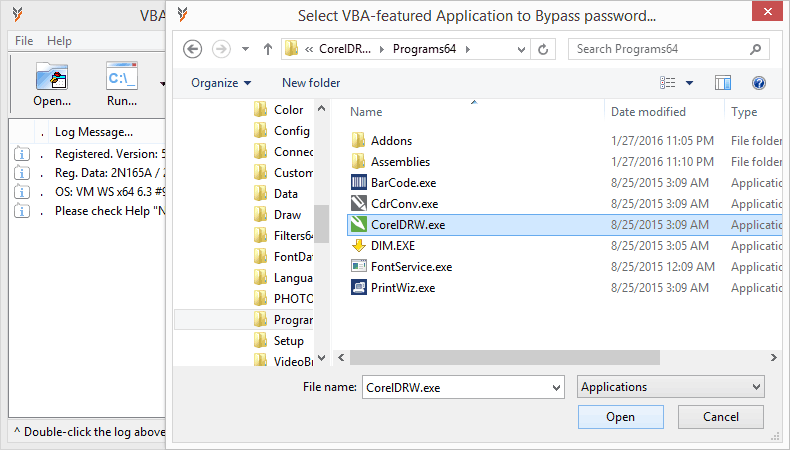Open dialog help icon
Screen dimensions: 790x450
(x=759, y=83)
